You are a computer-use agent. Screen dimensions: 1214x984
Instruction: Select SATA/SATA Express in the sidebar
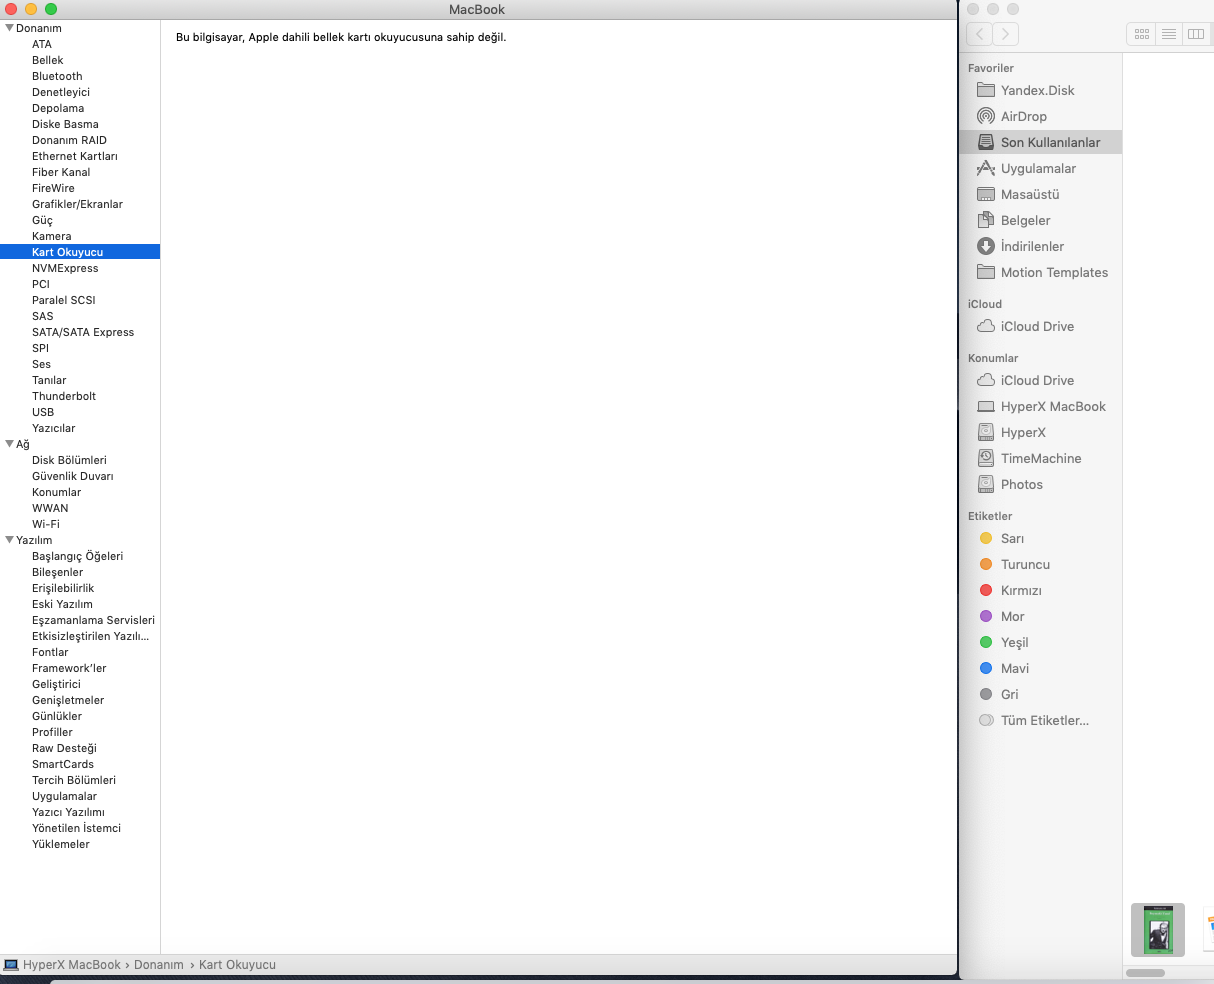(83, 332)
